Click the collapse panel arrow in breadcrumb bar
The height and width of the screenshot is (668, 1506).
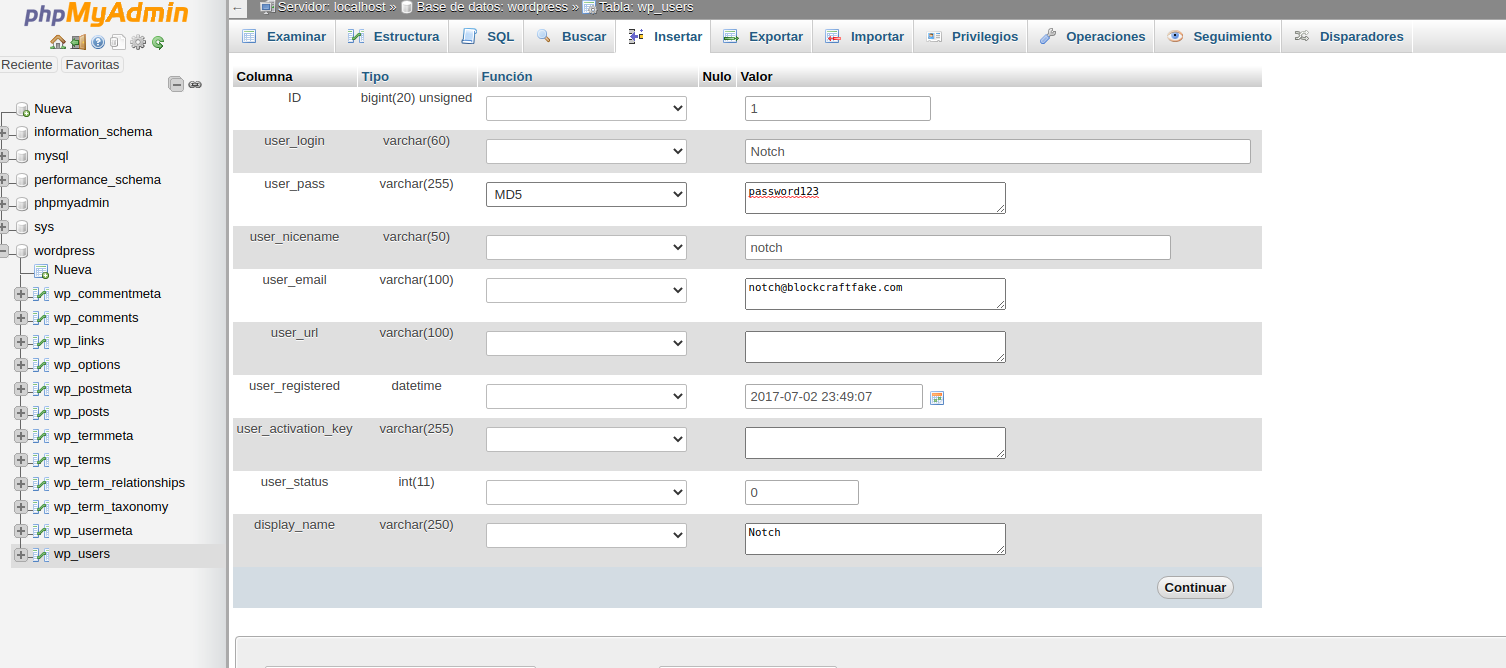tap(237, 8)
